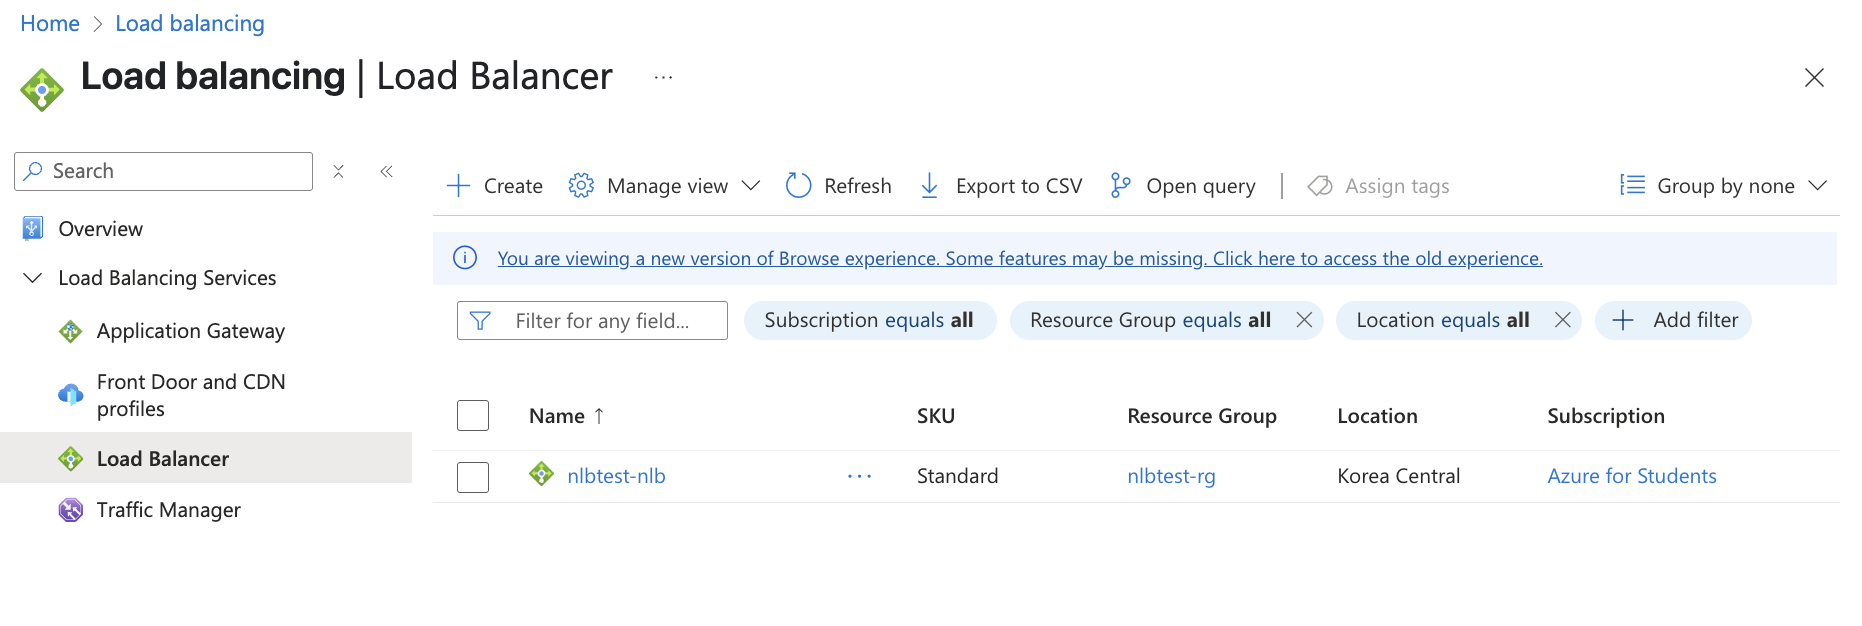Image resolution: width=1862 pixels, height=626 pixels.
Task: Open old Browse experience banner link
Action: pos(1020,258)
